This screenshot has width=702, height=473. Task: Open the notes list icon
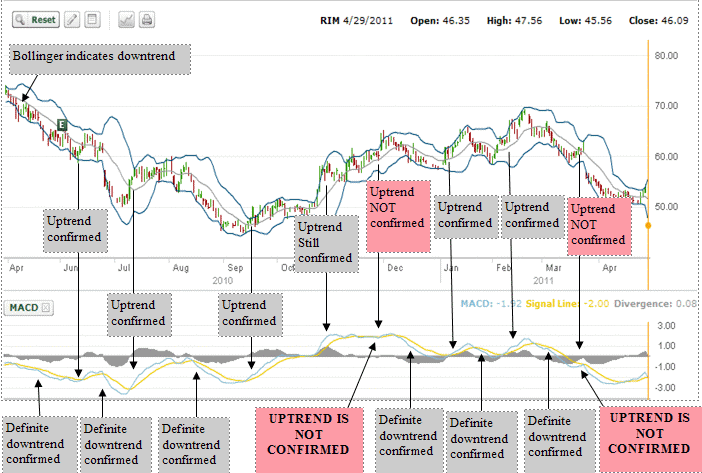point(93,20)
